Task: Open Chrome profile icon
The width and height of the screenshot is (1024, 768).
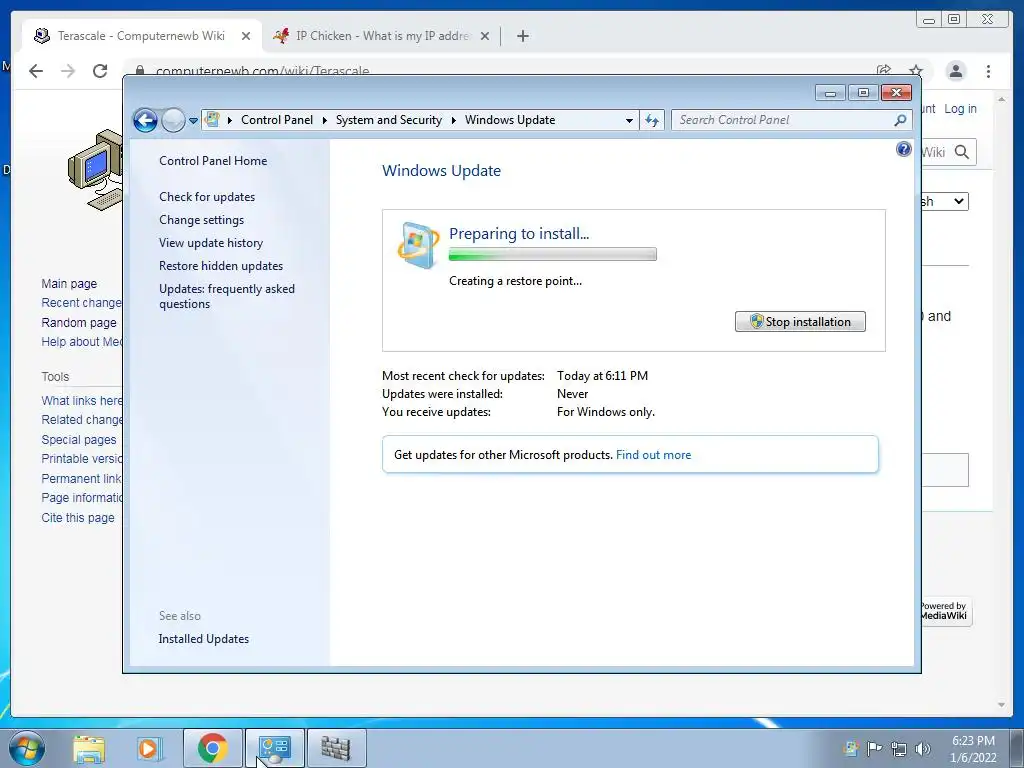Action: (x=956, y=71)
